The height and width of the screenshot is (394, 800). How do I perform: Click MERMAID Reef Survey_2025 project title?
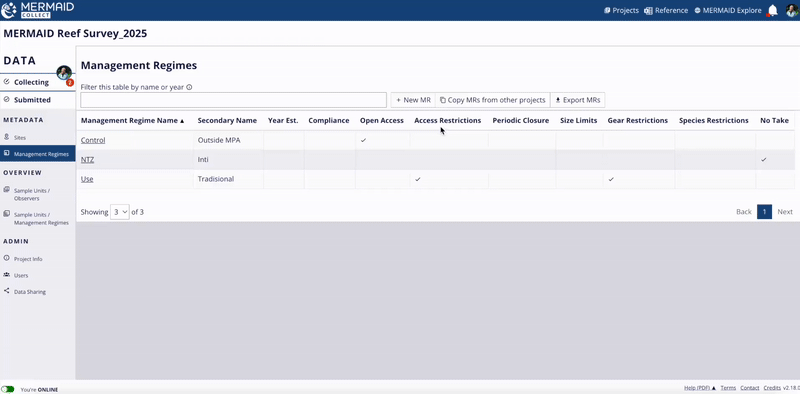75,34
